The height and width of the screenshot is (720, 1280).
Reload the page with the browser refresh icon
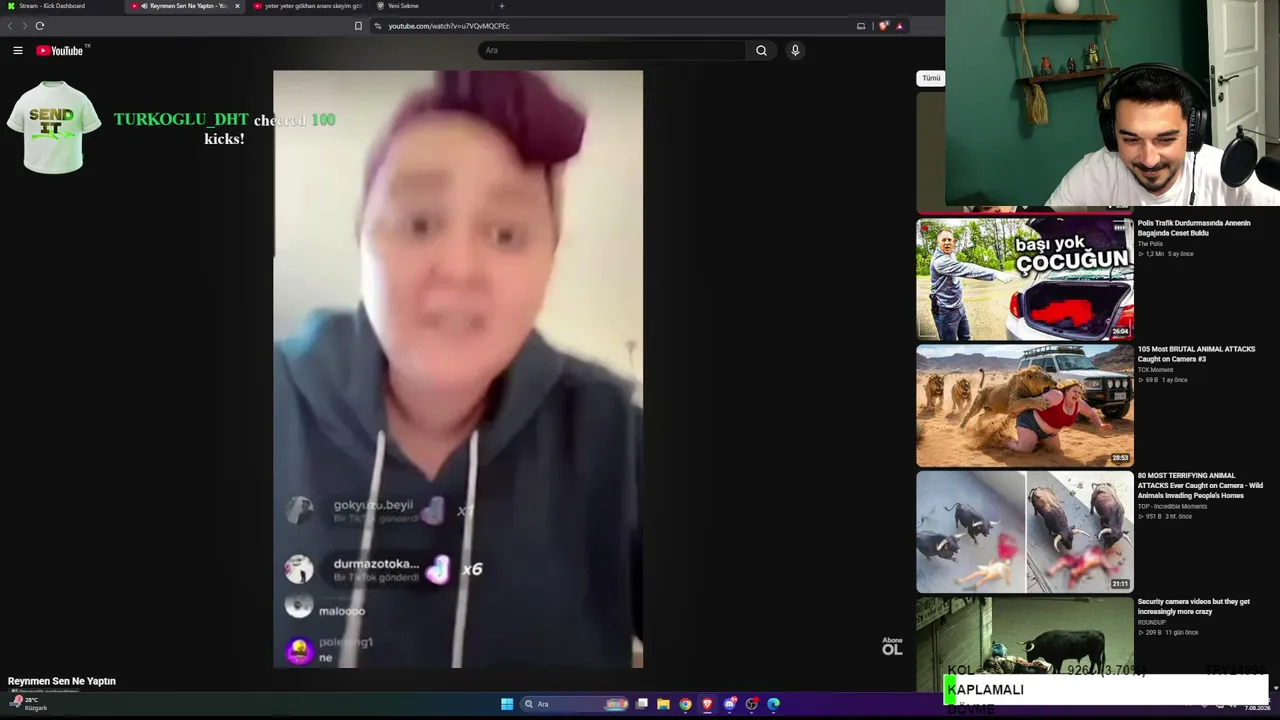coord(40,26)
